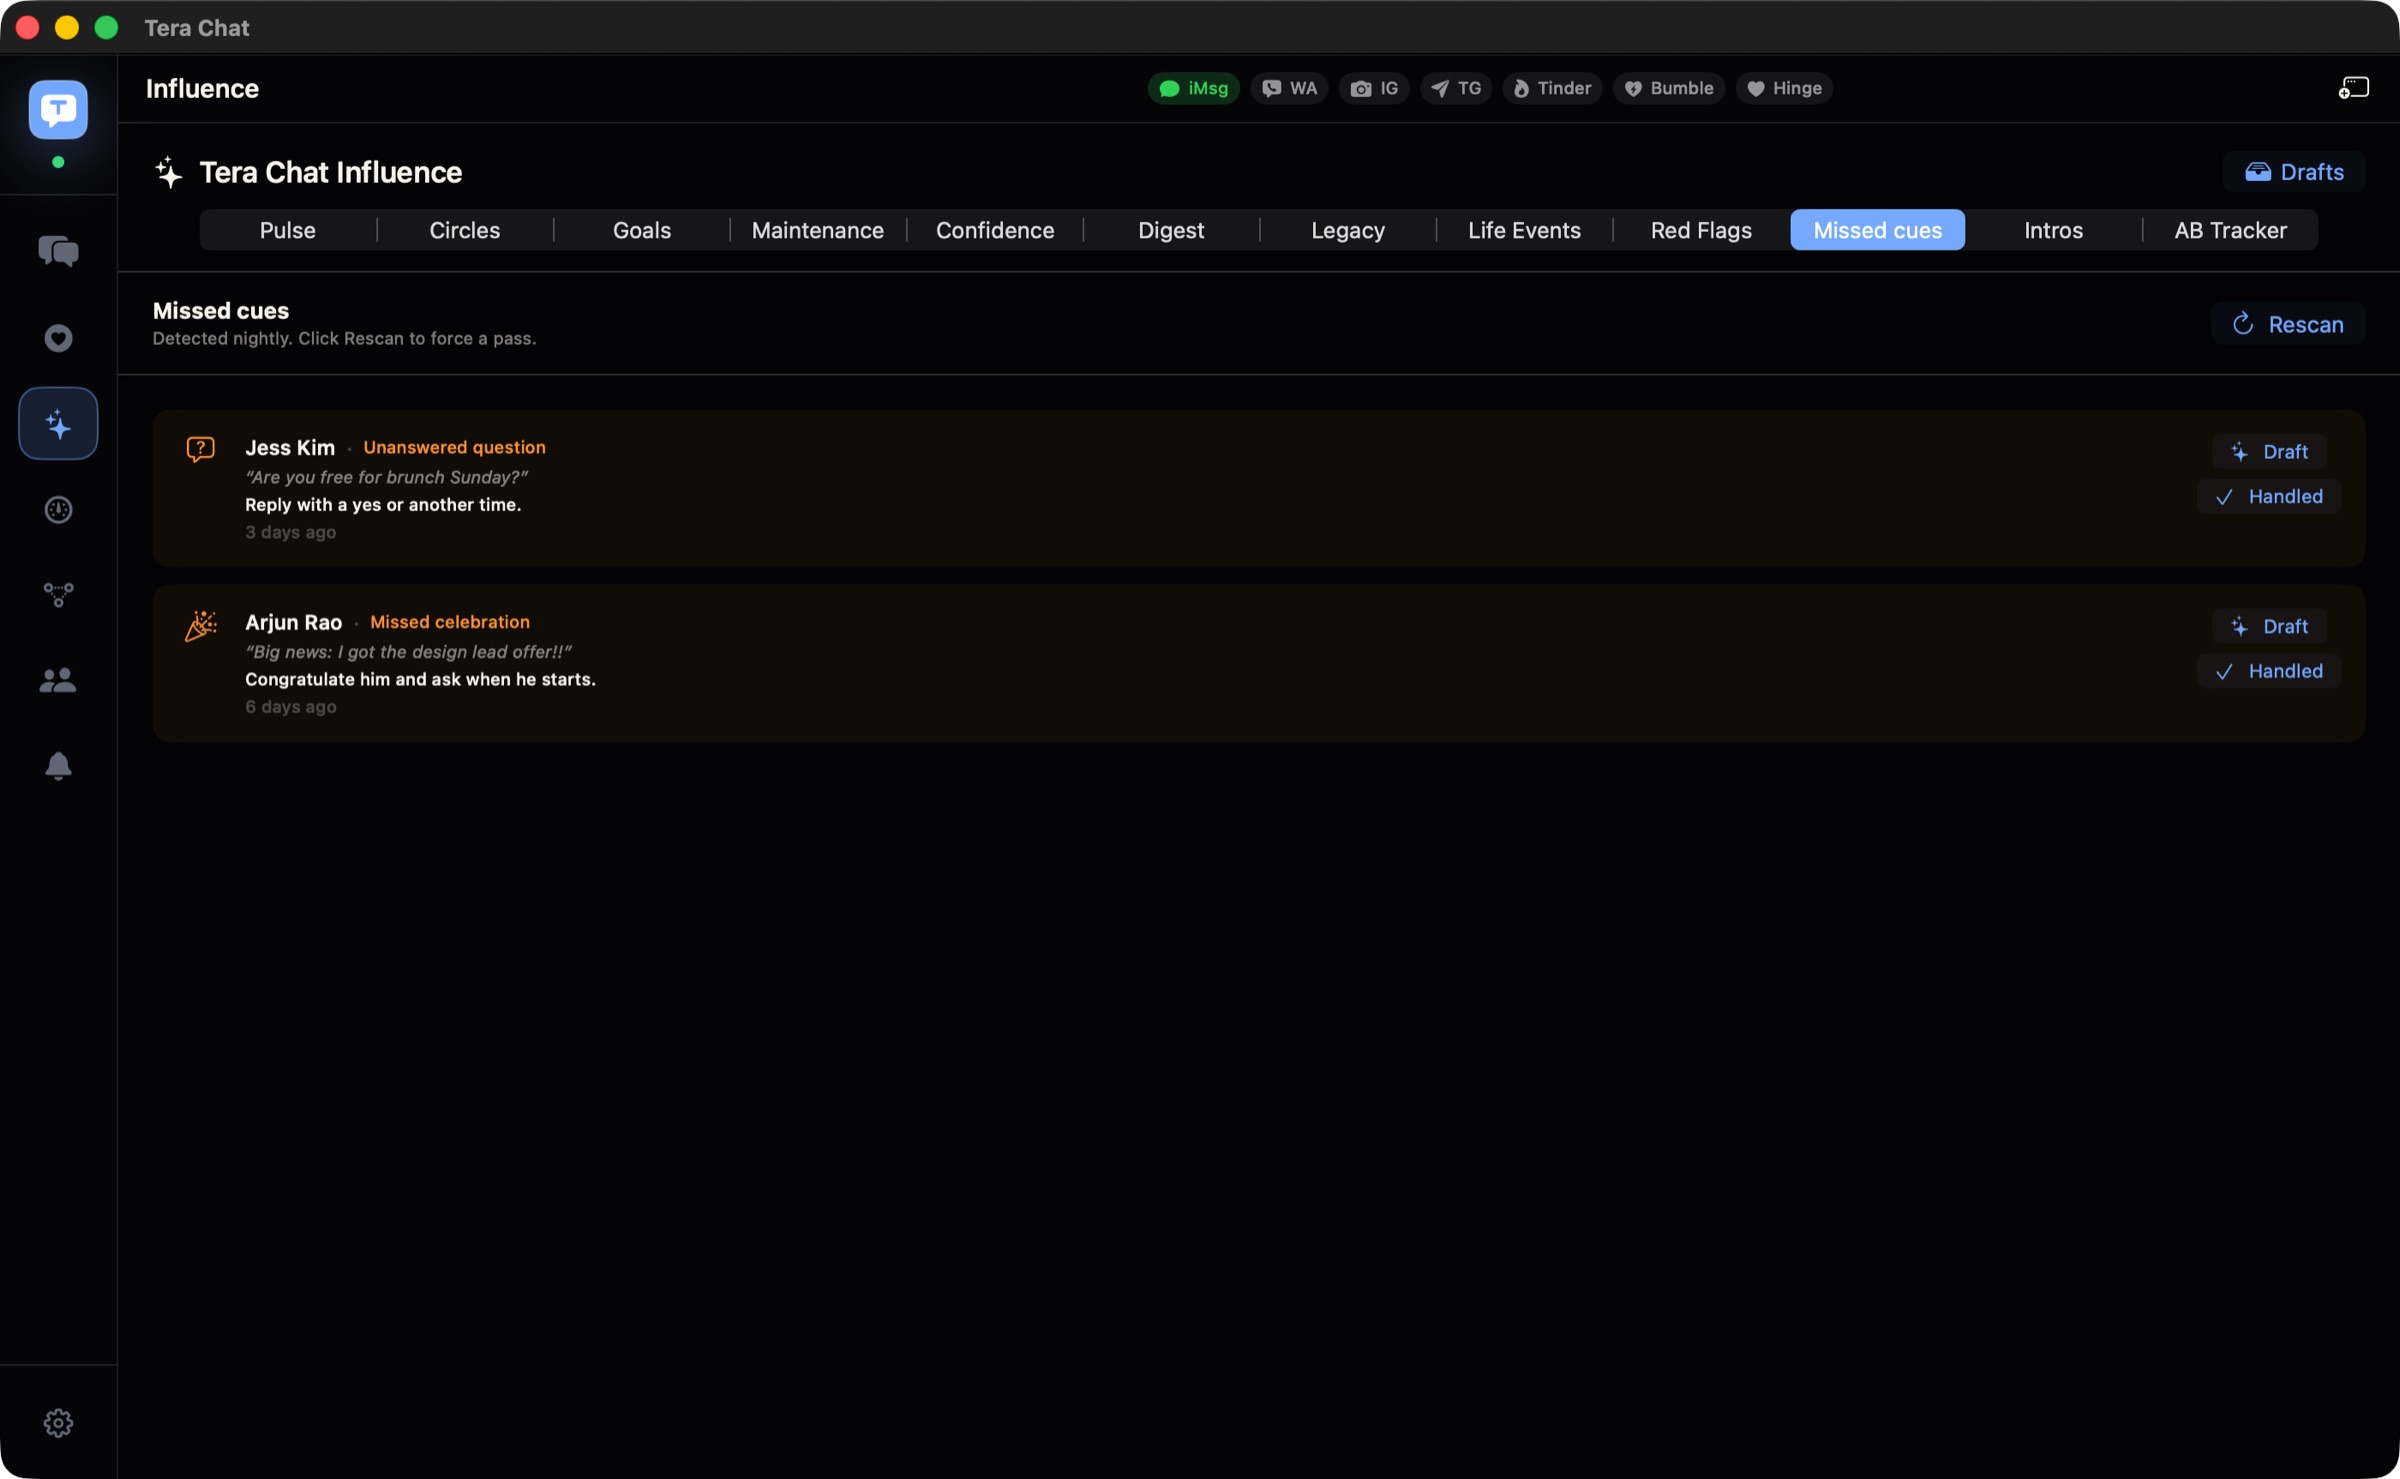The height and width of the screenshot is (1479, 2400).
Task: Open the Drafts button
Action: (x=2294, y=172)
